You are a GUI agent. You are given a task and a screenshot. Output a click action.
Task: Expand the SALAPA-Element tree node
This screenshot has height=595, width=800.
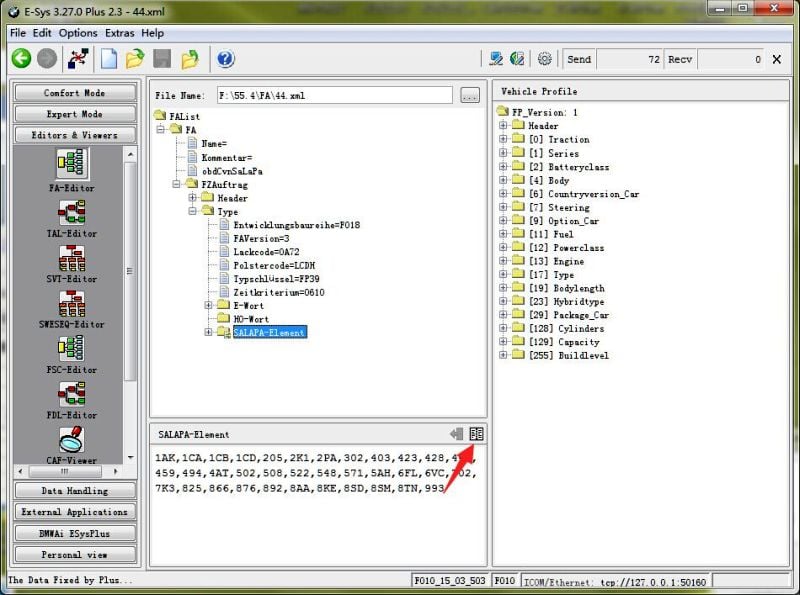[x=208, y=332]
